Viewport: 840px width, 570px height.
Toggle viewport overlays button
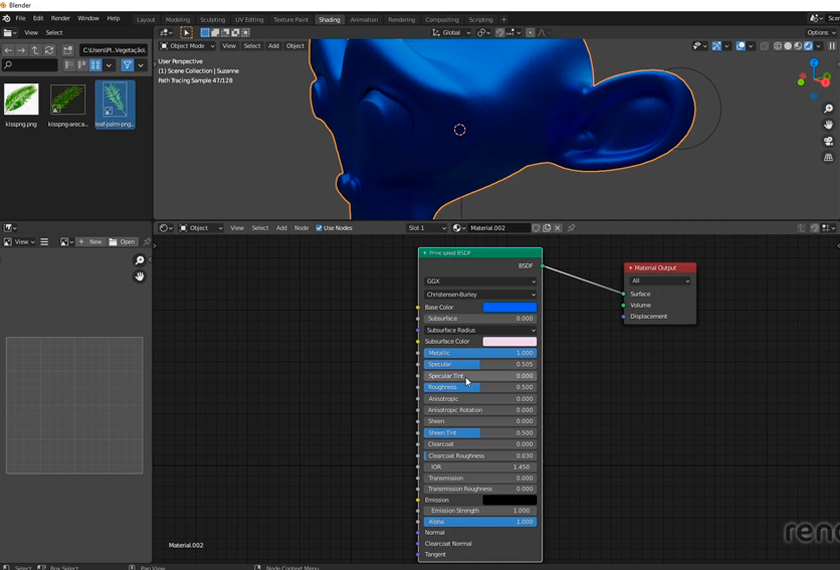pos(742,46)
